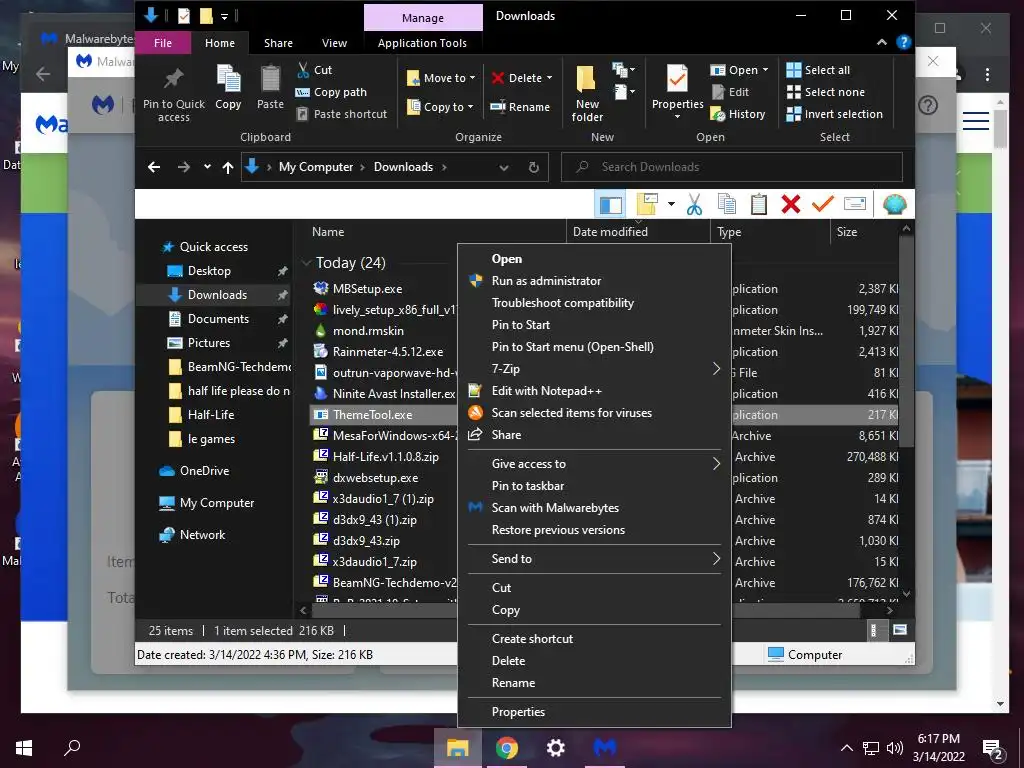The height and width of the screenshot is (768, 1024).
Task: Toggle the preview pane toolbar icon
Action: (611, 204)
